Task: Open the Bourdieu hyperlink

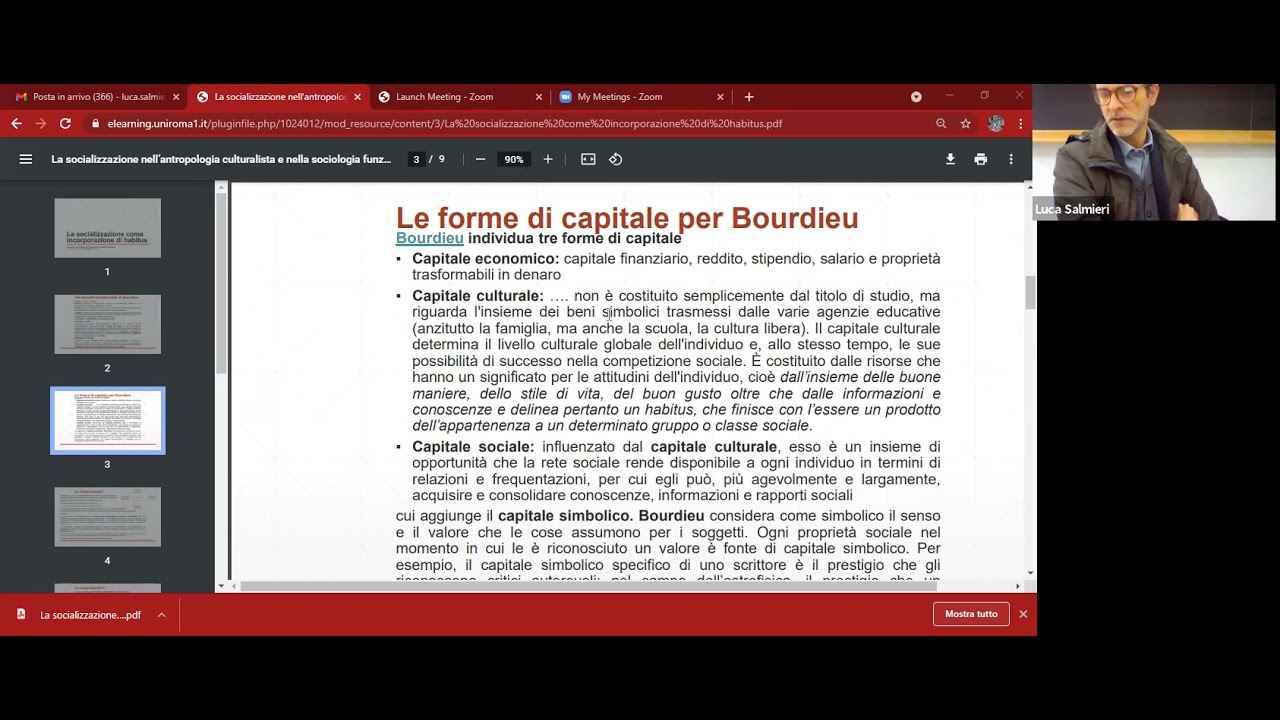Action: [x=430, y=238]
